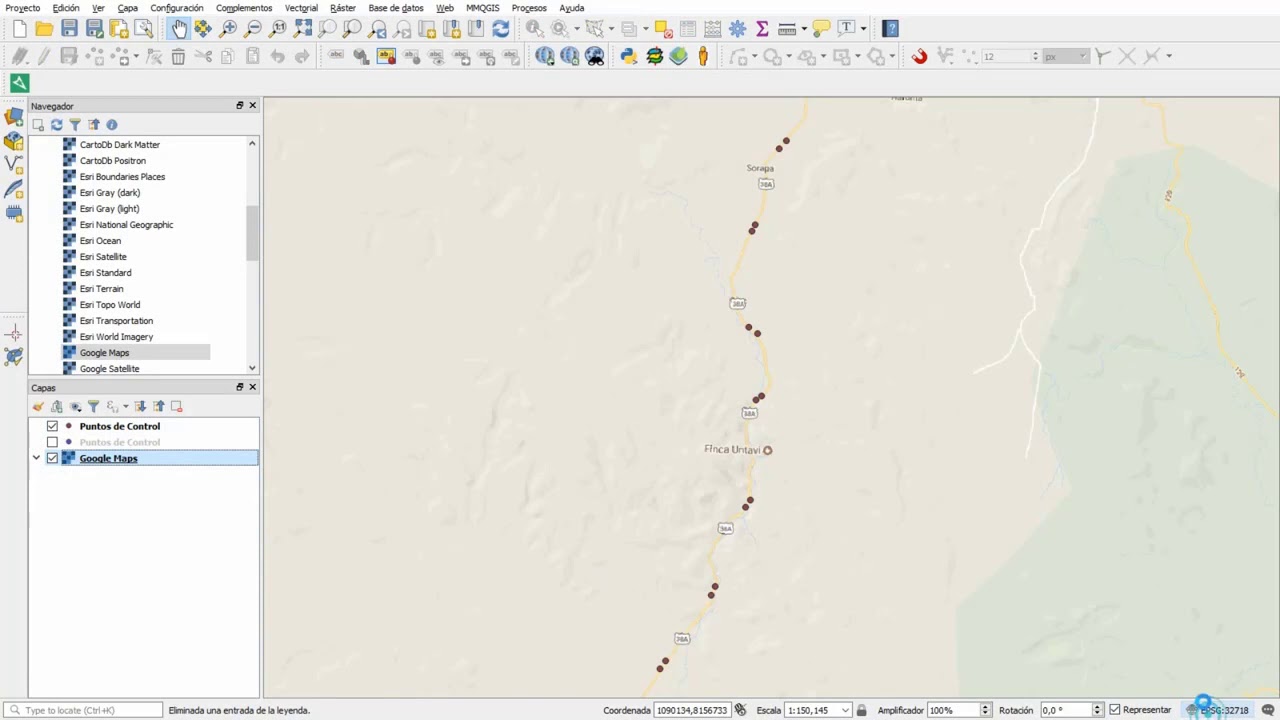Uncheck the visible Puntos de Control layer
The image size is (1280, 720).
click(x=52, y=426)
